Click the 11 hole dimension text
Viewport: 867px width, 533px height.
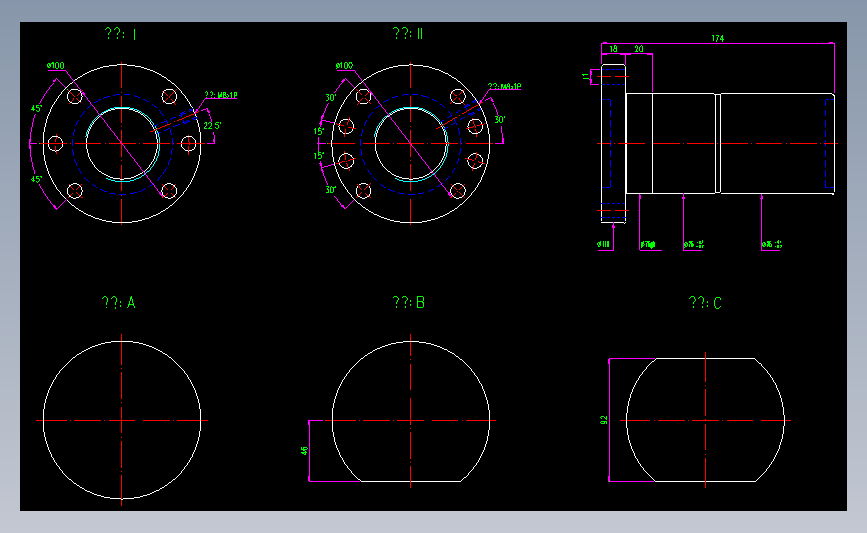[586, 76]
